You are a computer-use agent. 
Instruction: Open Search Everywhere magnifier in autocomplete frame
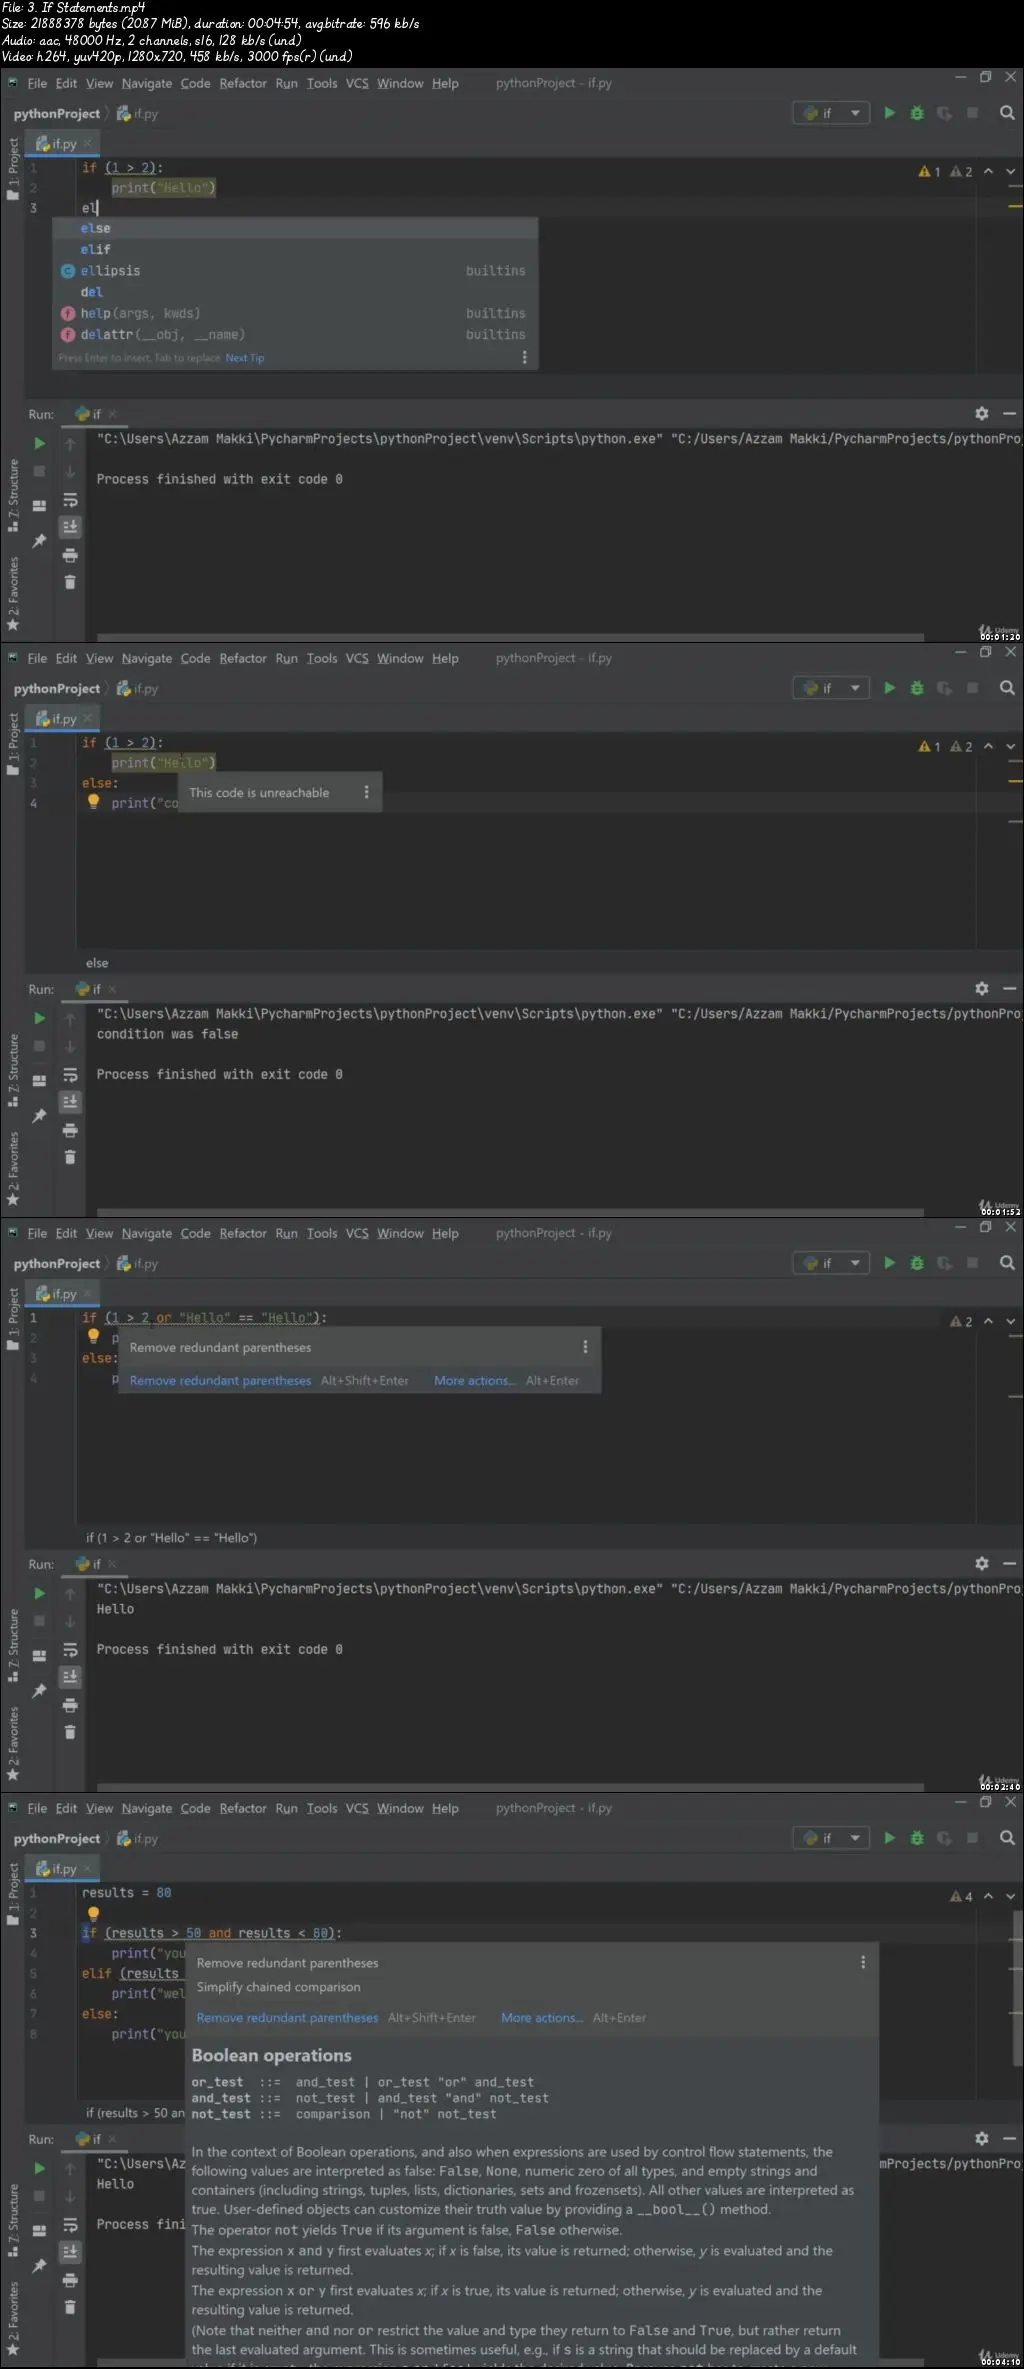(x=1007, y=114)
